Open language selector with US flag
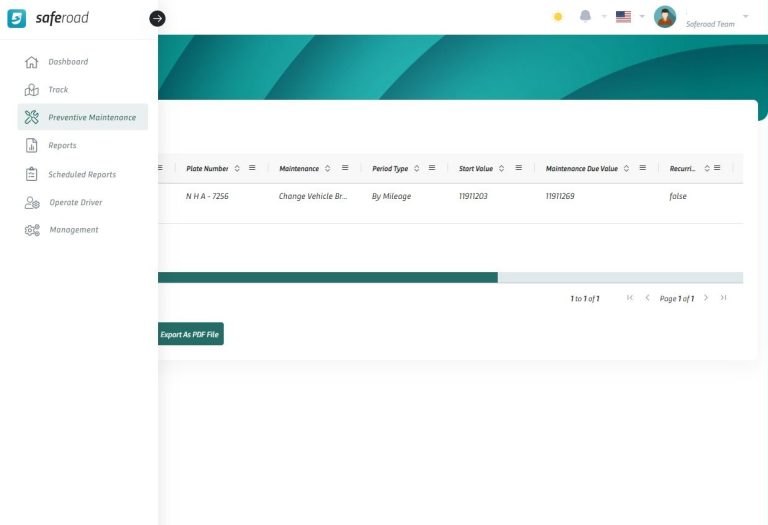Screen dimensions: 768x525 coord(623,17)
